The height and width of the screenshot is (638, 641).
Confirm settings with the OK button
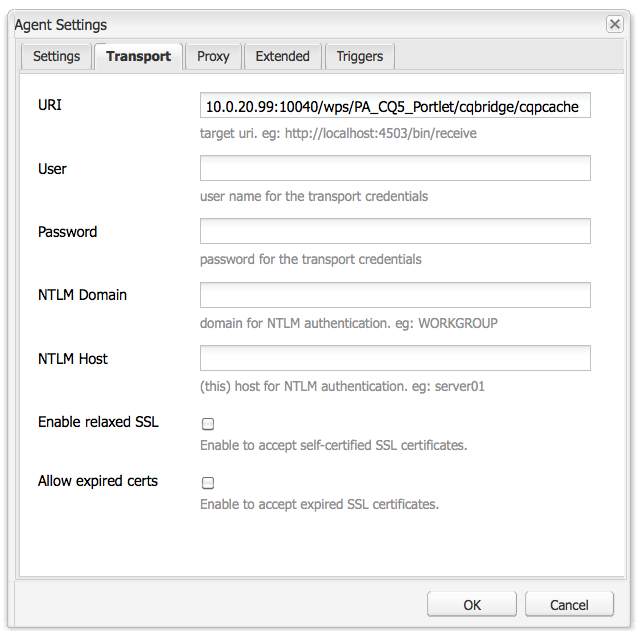(472, 604)
